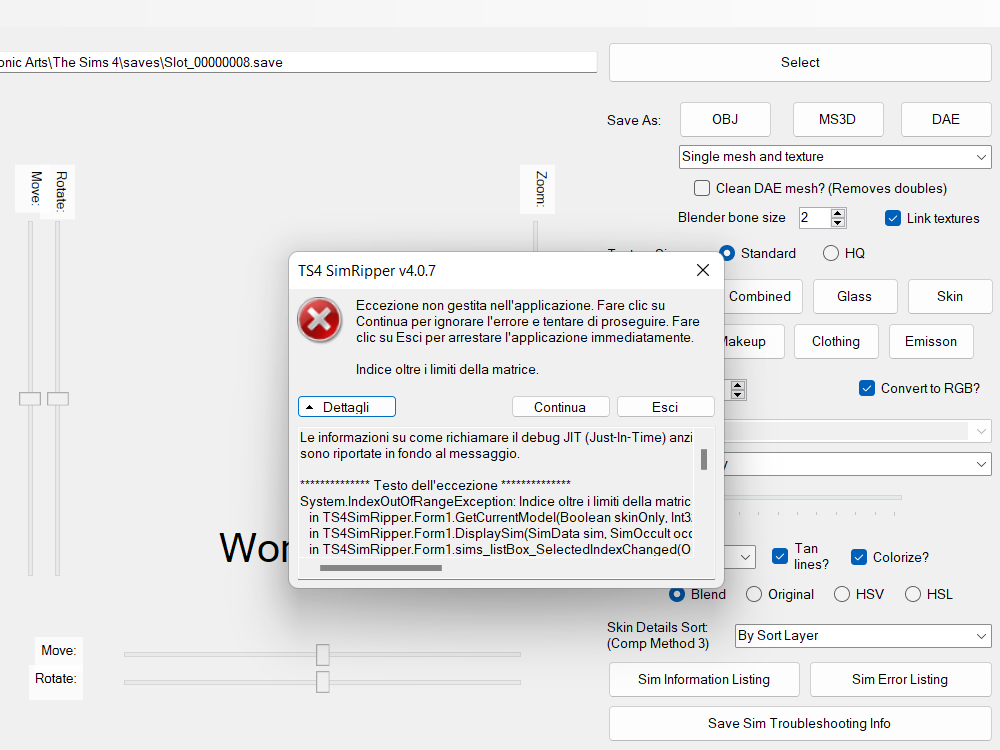
Task: Click the Continua button in error dialog
Action: coord(560,407)
